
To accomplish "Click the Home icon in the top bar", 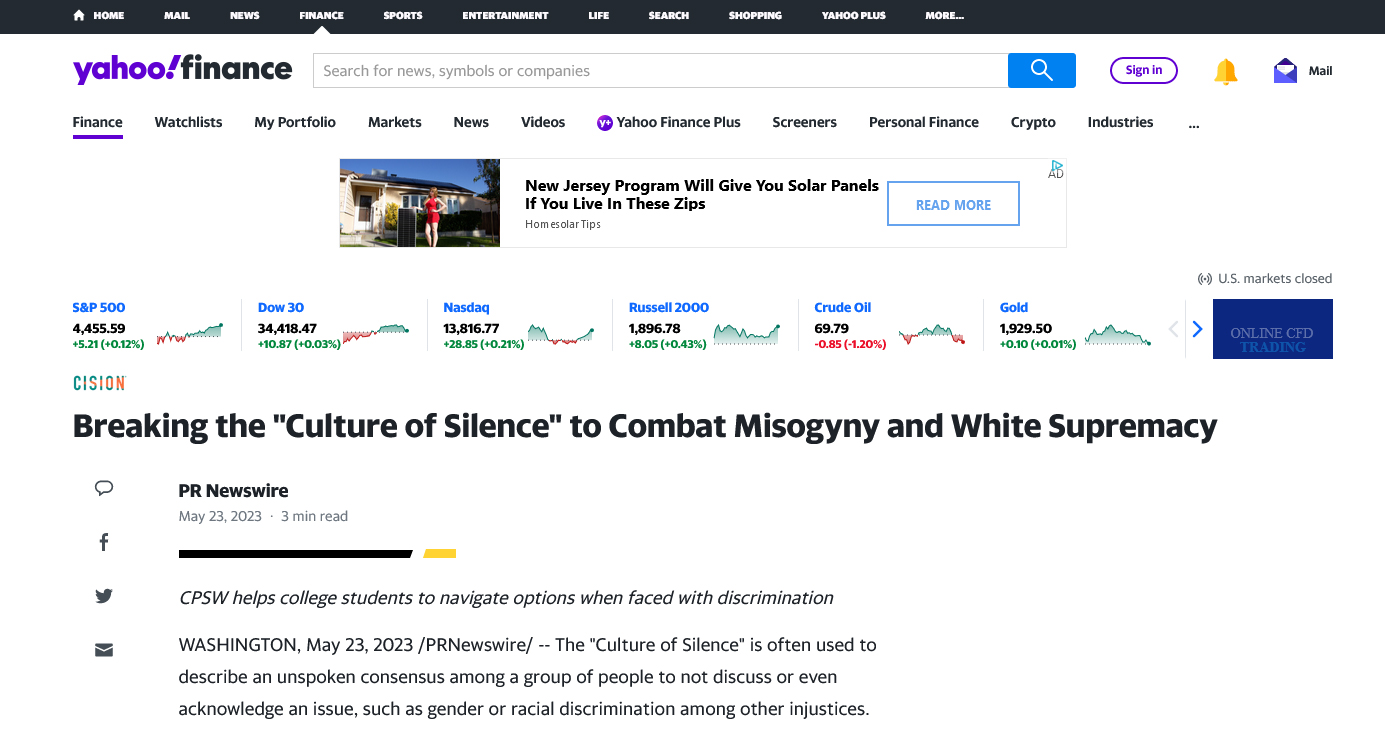I will [79, 15].
